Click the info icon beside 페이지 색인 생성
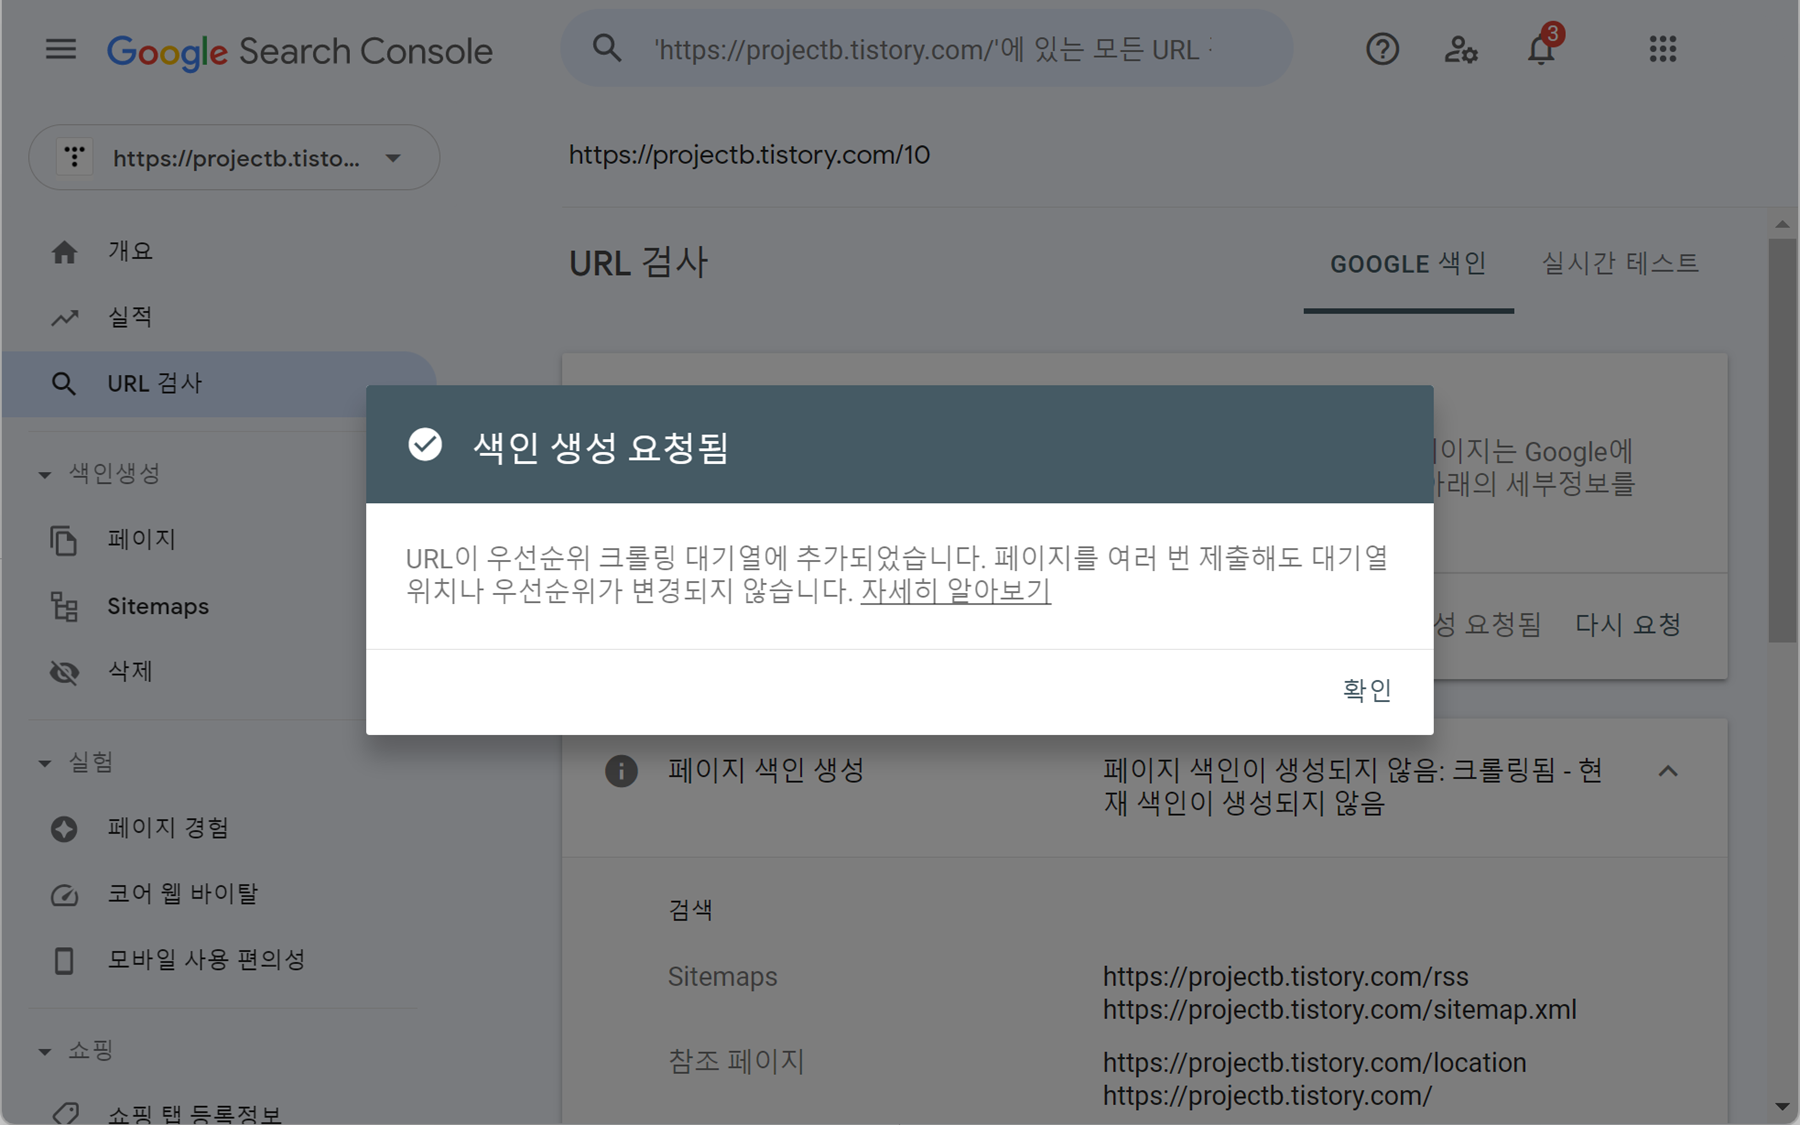Screen dimensions: 1800x1125 point(621,771)
